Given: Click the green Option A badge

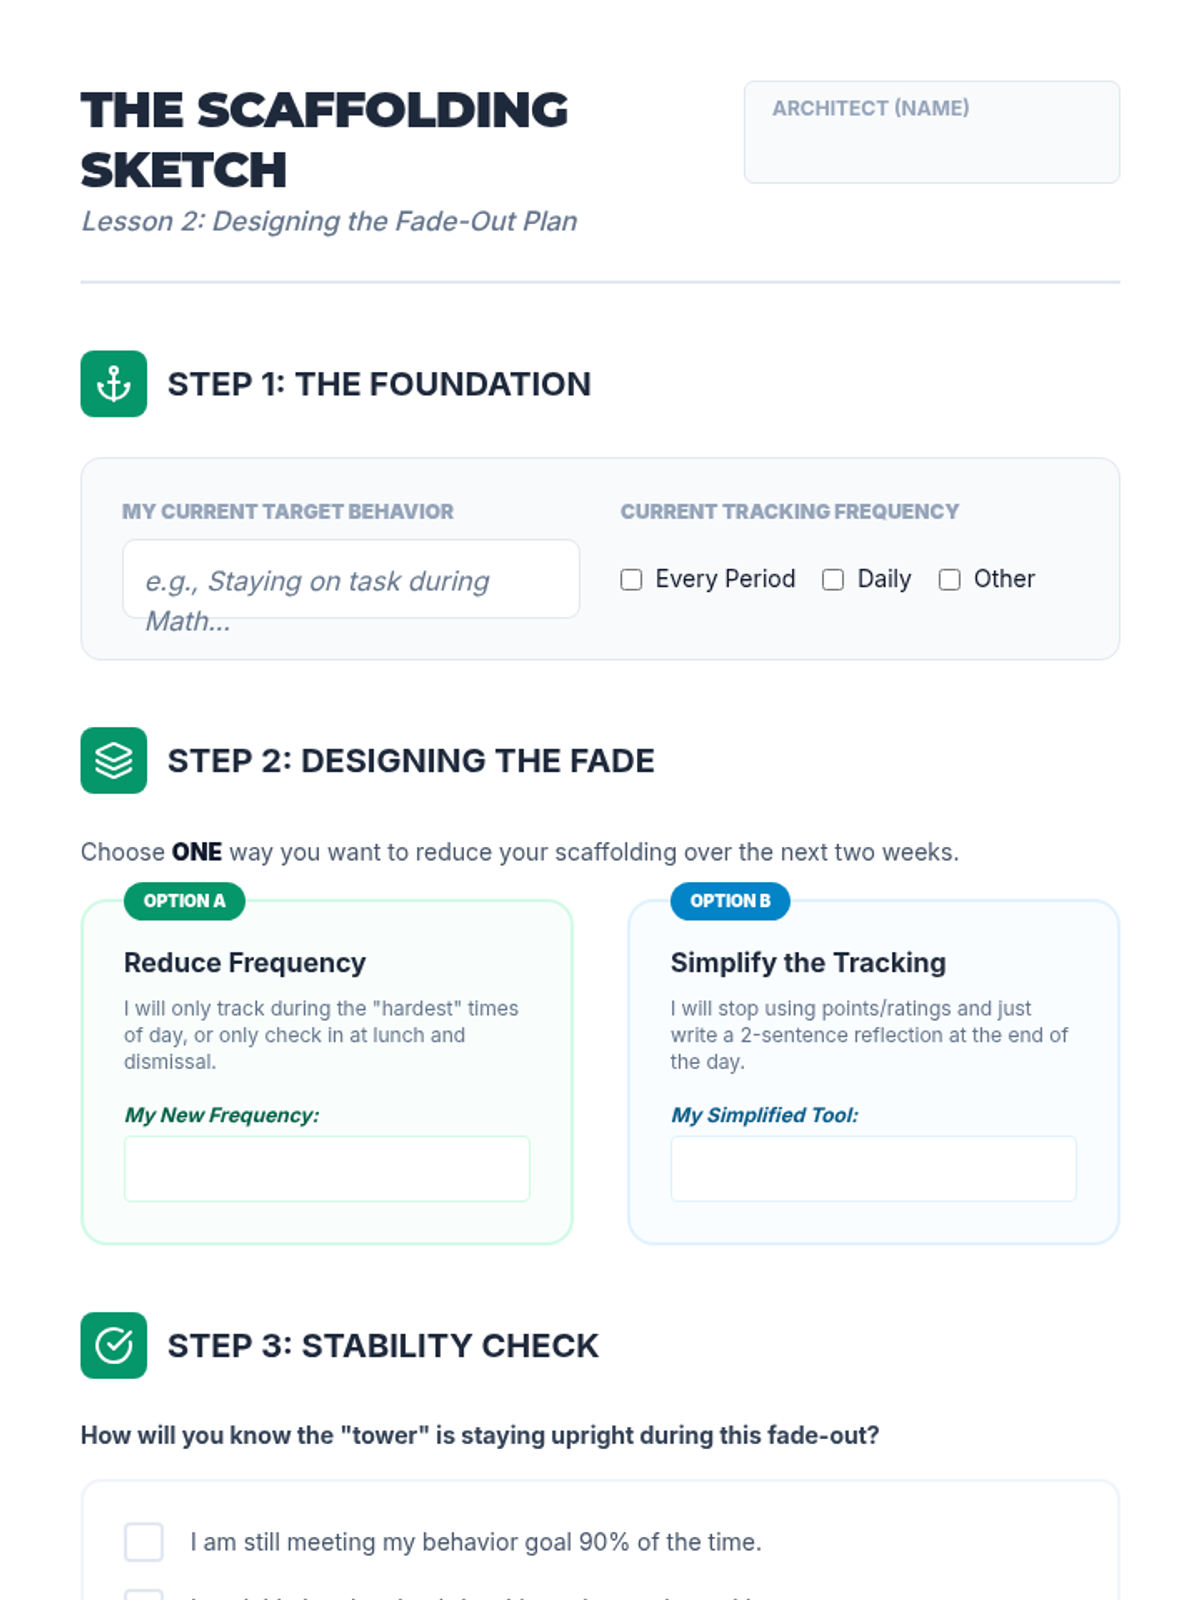Looking at the screenshot, I should (x=184, y=901).
